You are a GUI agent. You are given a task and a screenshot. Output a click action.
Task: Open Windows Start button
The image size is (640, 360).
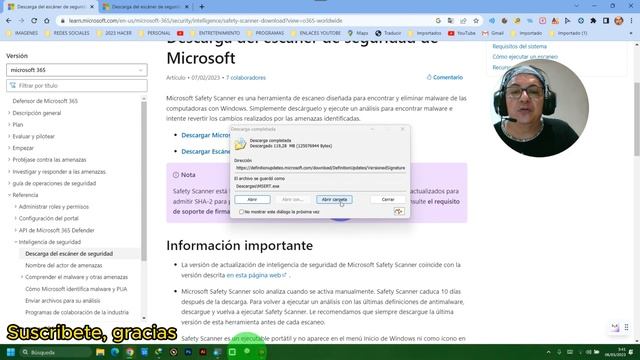pos(11,352)
